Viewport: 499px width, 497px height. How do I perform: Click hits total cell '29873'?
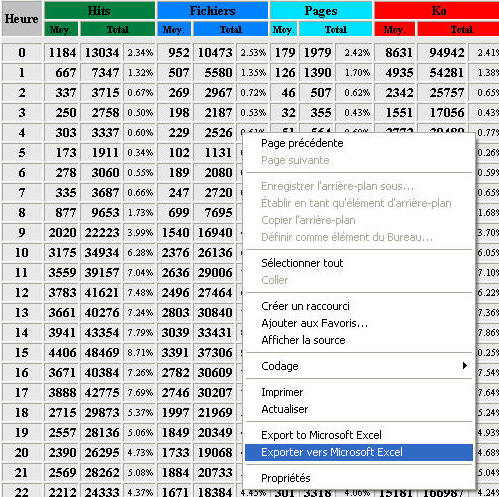click(101, 413)
